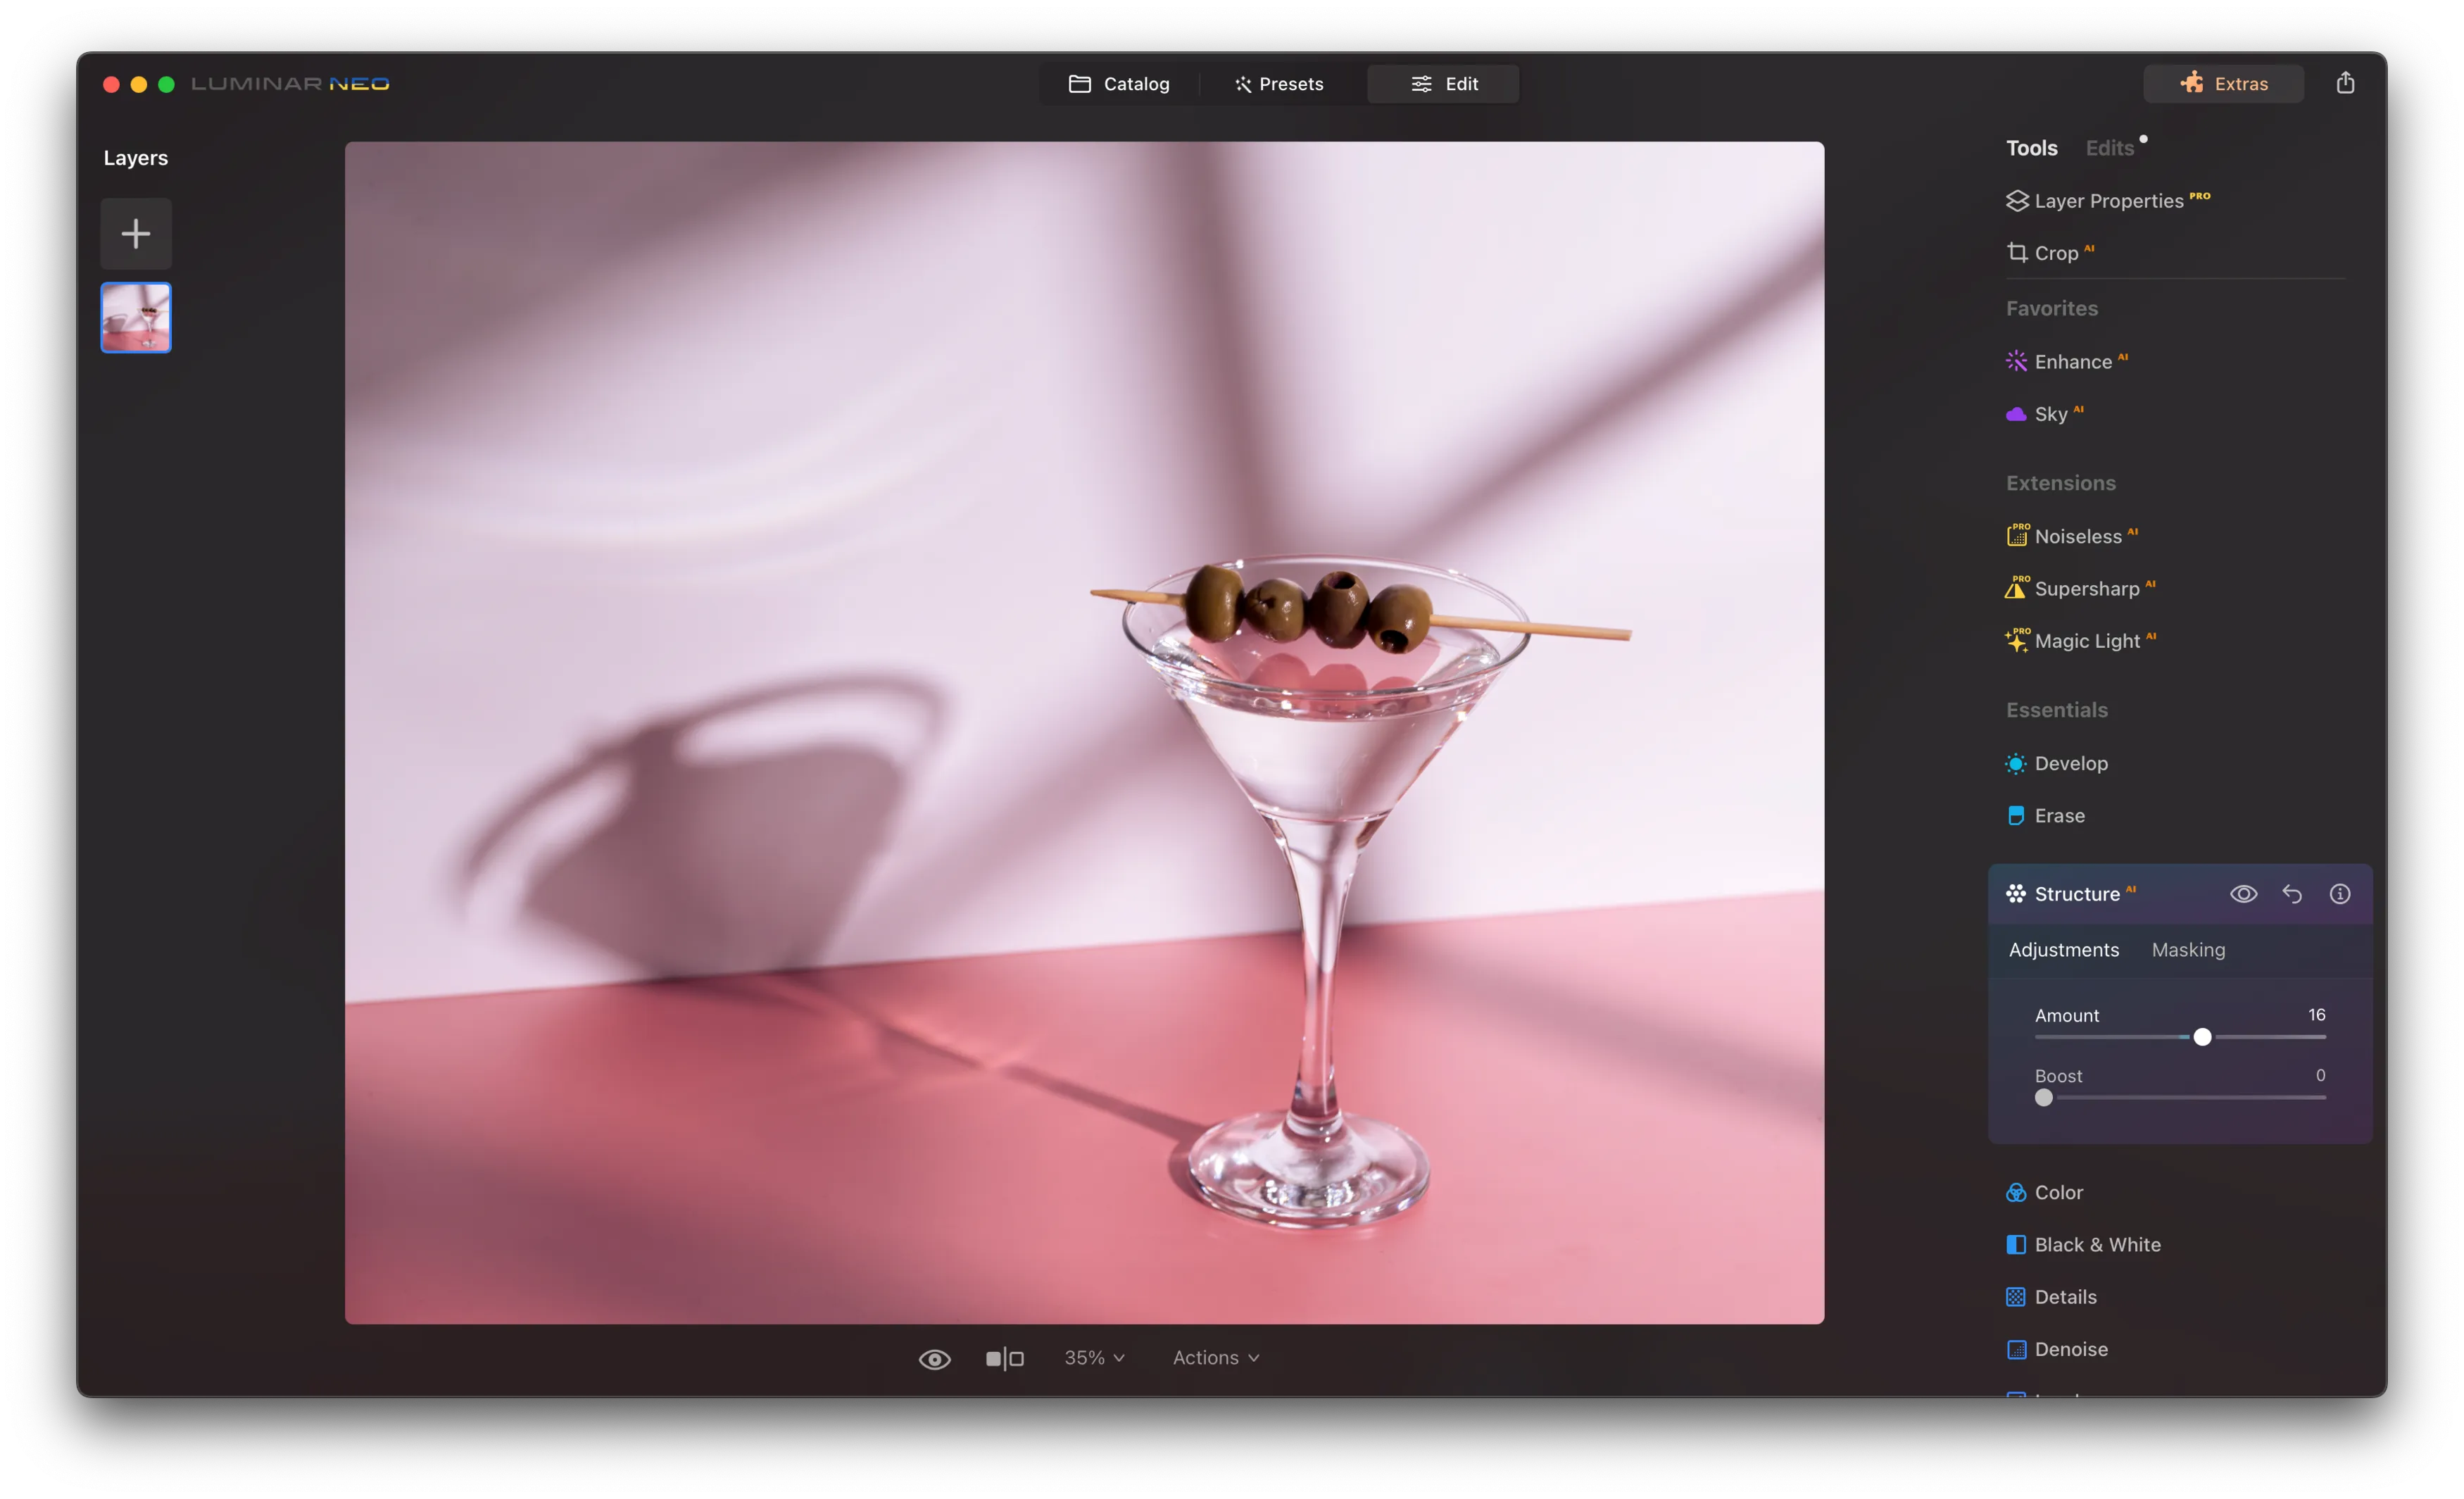The image size is (2464, 1499).
Task: Click Structure tool info icon
Action: [x=2339, y=894]
